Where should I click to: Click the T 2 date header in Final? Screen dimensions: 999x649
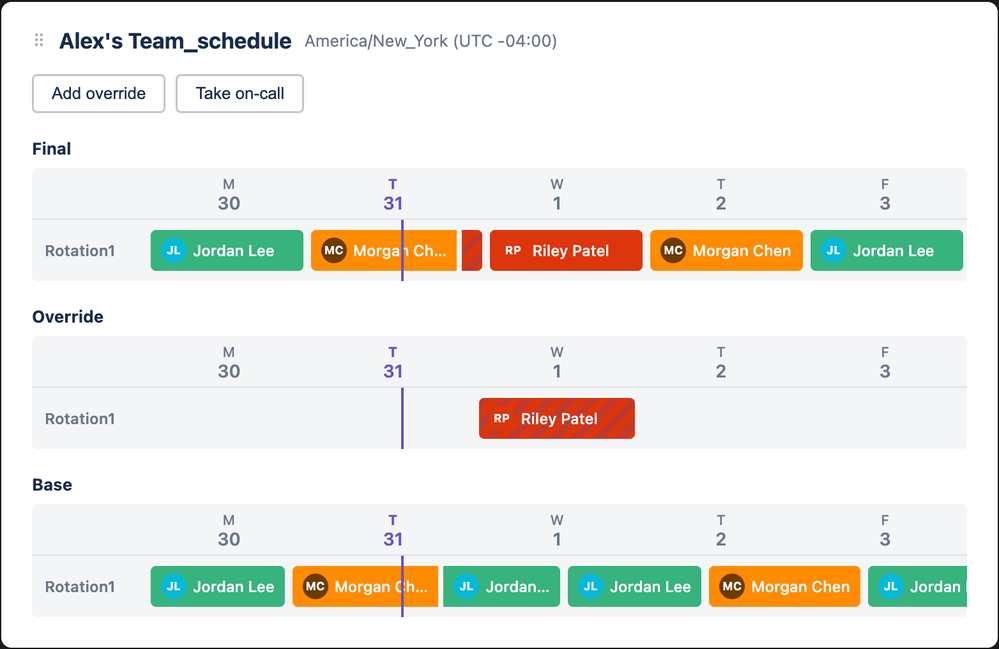pos(721,195)
